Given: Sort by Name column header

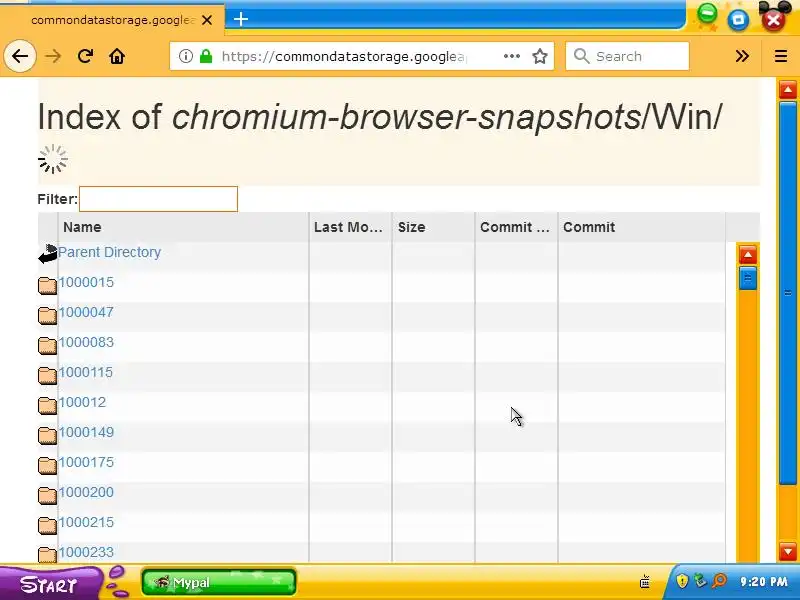Looking at the screenshot, I should 183,227.
